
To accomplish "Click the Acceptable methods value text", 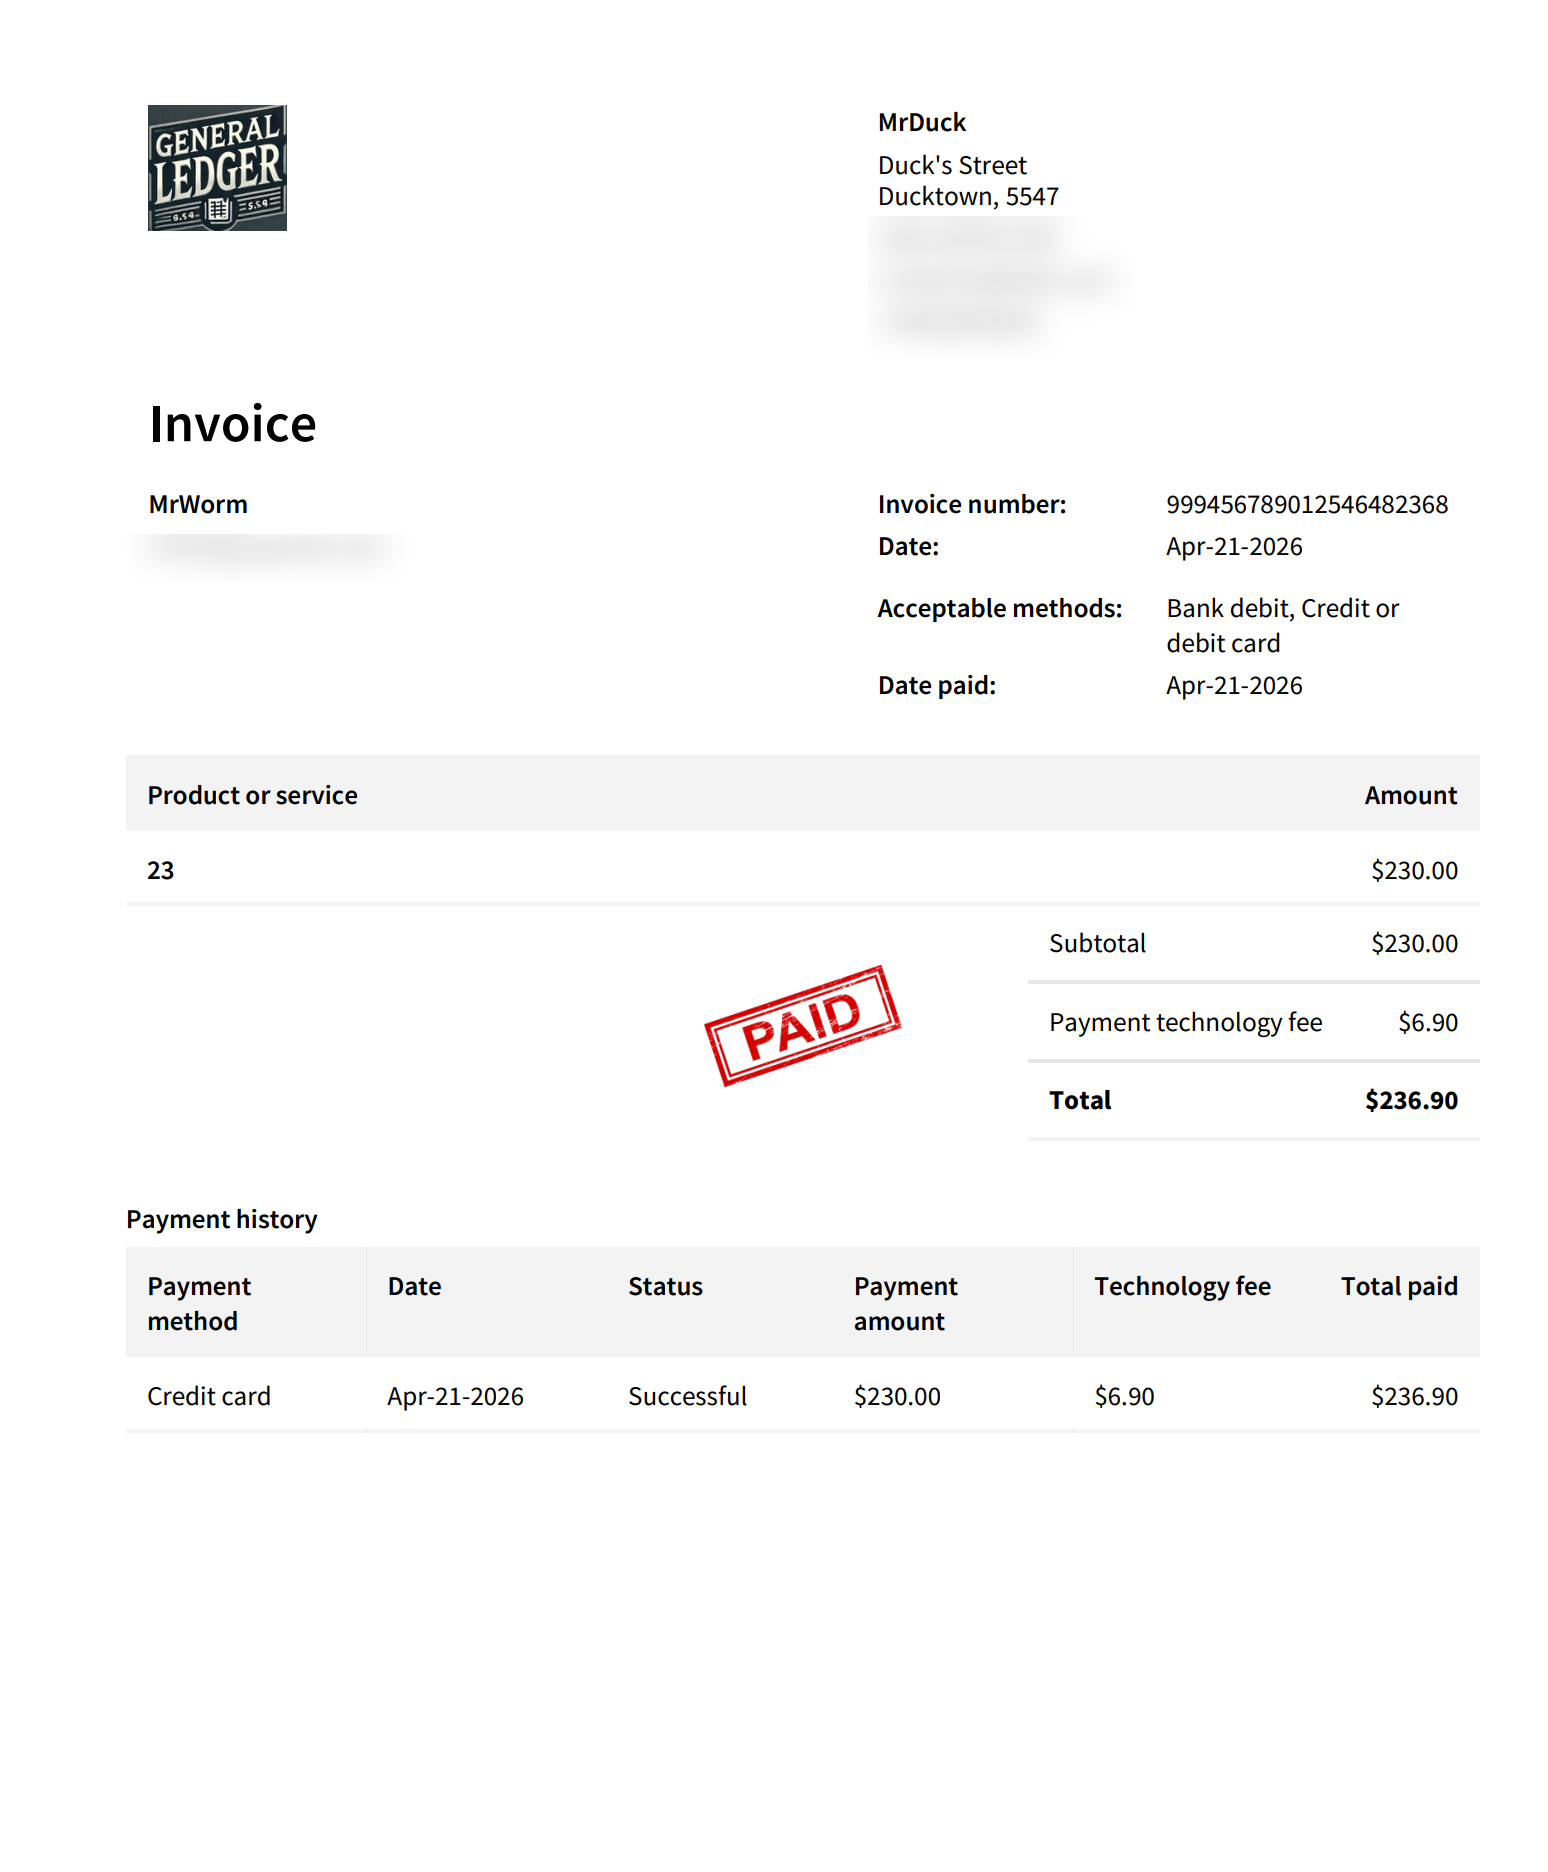I will [1282, 625].
